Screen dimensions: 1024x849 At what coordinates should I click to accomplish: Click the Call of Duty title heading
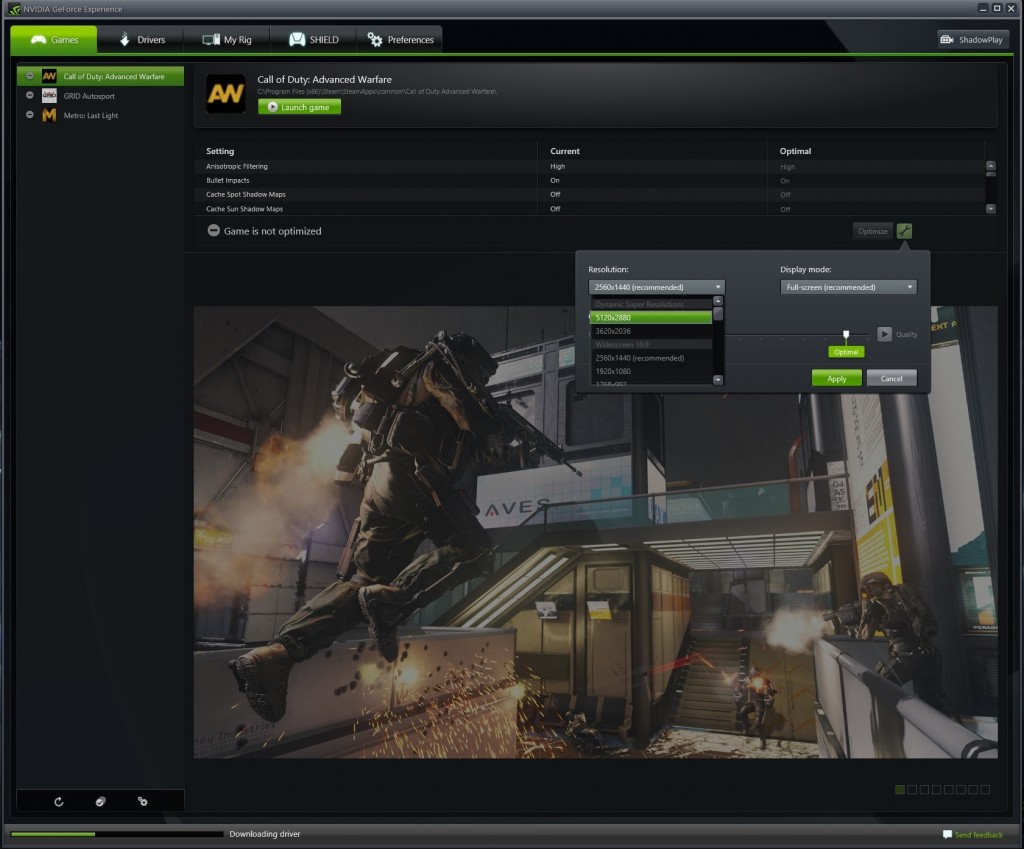pos(325,80)
